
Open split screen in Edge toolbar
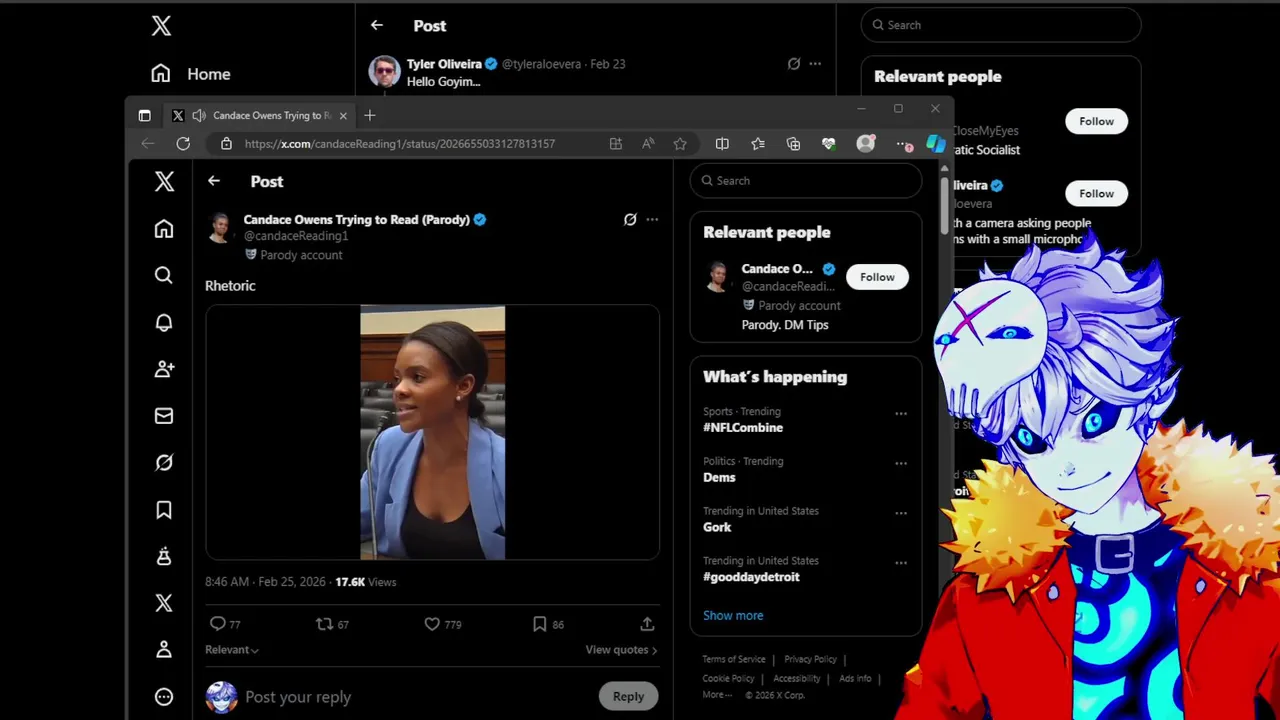click(x=722, y=144)
